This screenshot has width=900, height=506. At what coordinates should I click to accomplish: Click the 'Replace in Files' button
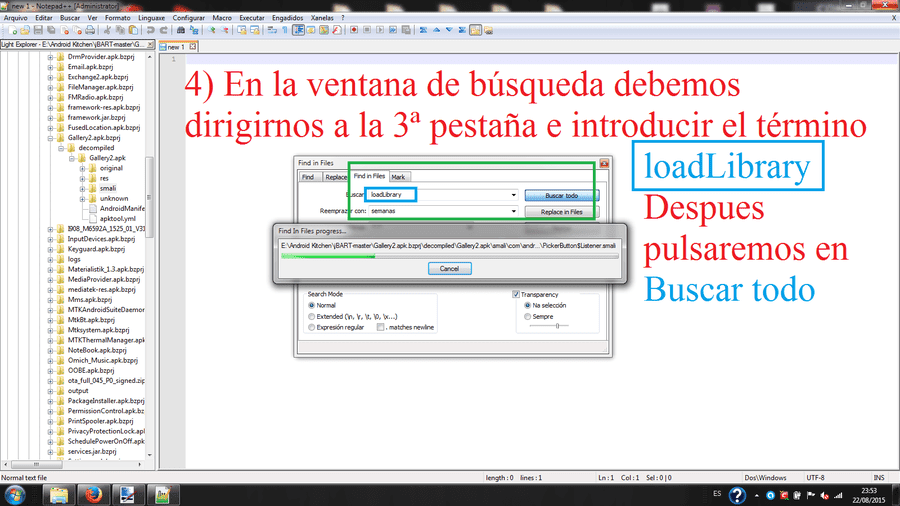click(x=561, y=212)
